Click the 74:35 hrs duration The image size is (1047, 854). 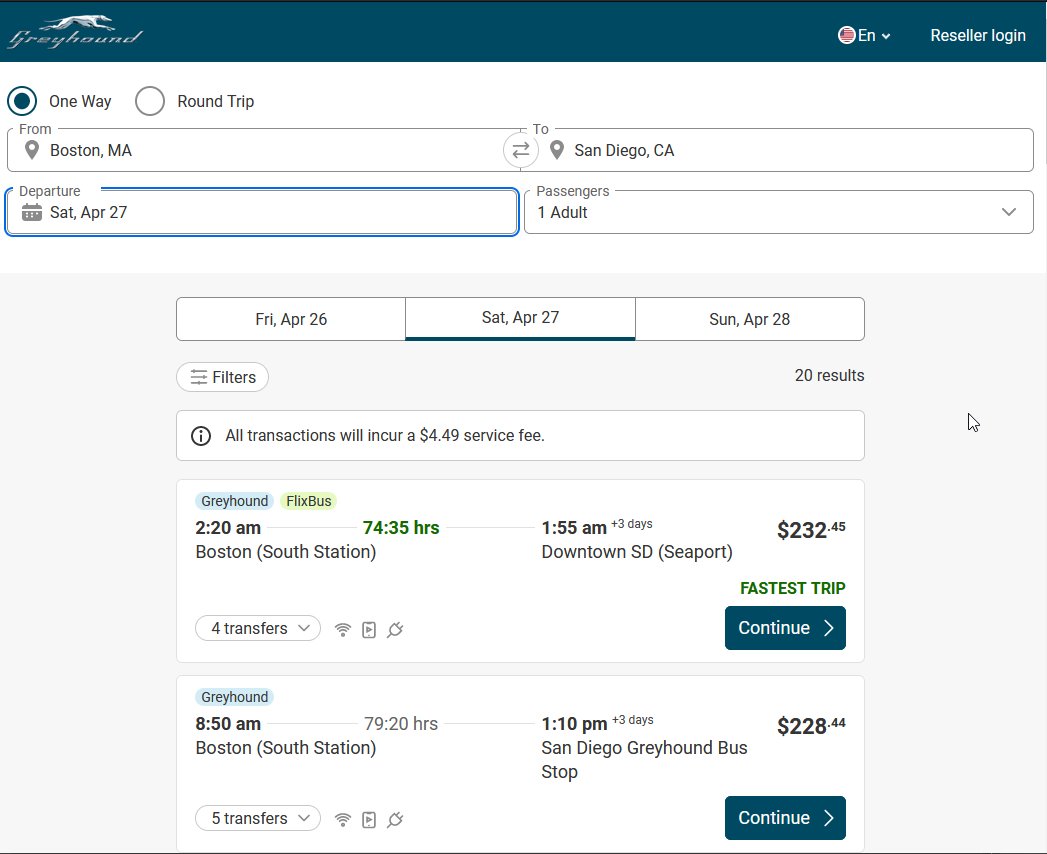[401, 527]
